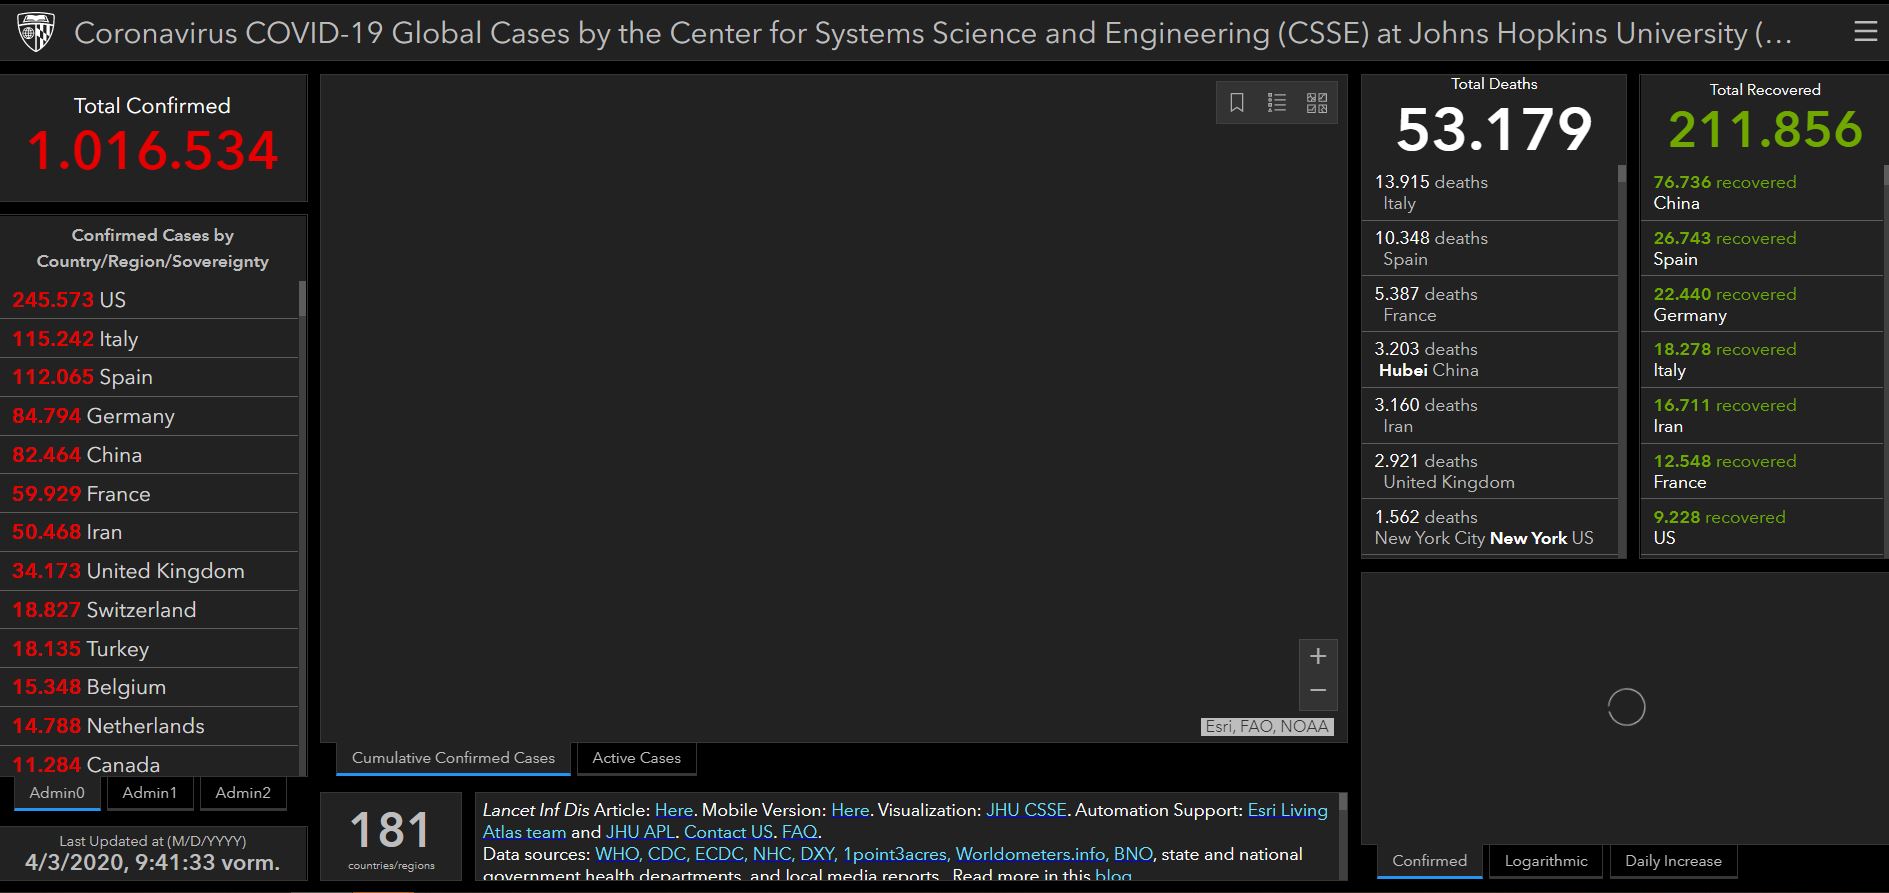1889x893 pixels.
Task: Switch chart to Daily Increase
Action: click(1673, 861)
